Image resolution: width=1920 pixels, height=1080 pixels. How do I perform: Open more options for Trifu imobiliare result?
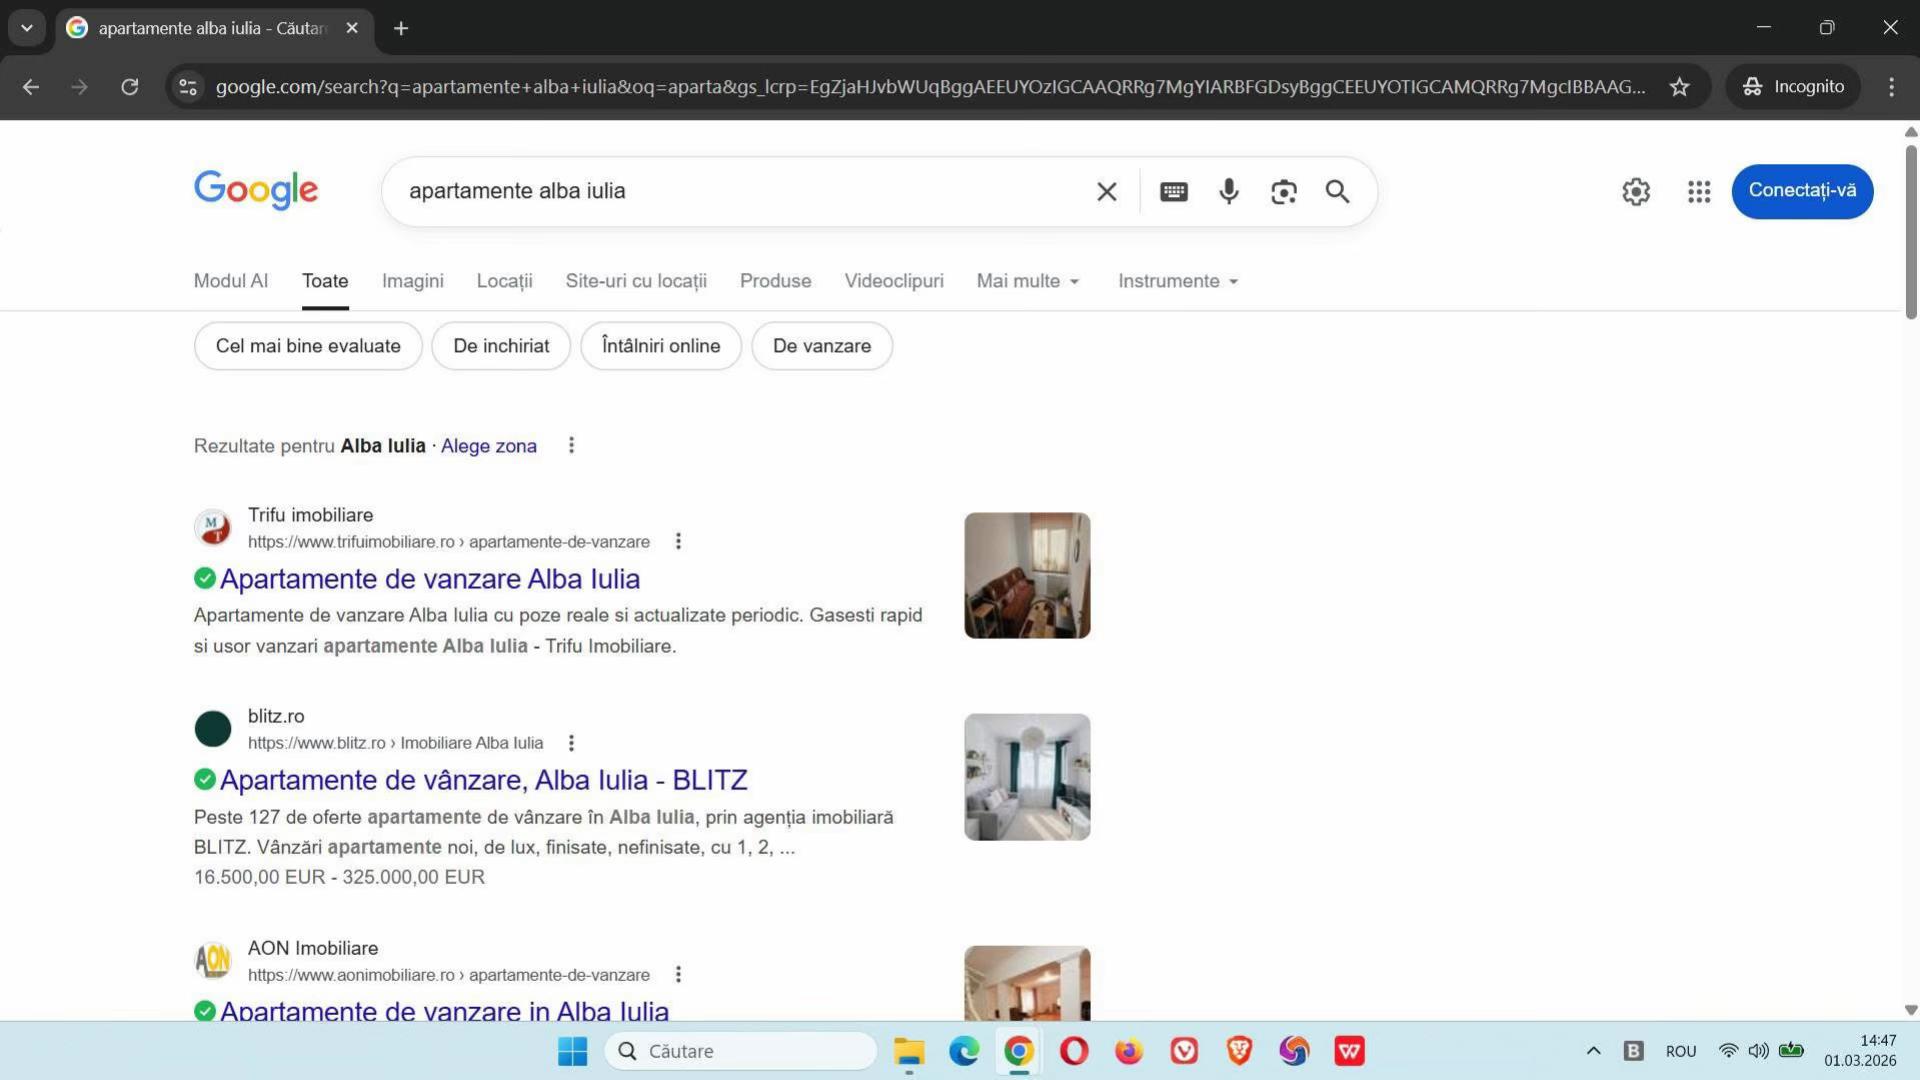point(678,541)
